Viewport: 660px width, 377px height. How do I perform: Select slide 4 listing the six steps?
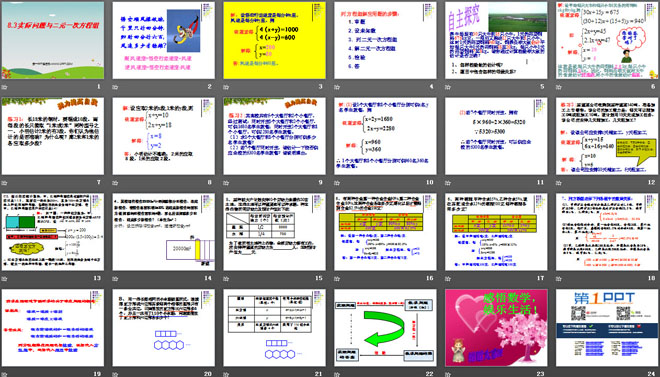[x=385, y=40]
